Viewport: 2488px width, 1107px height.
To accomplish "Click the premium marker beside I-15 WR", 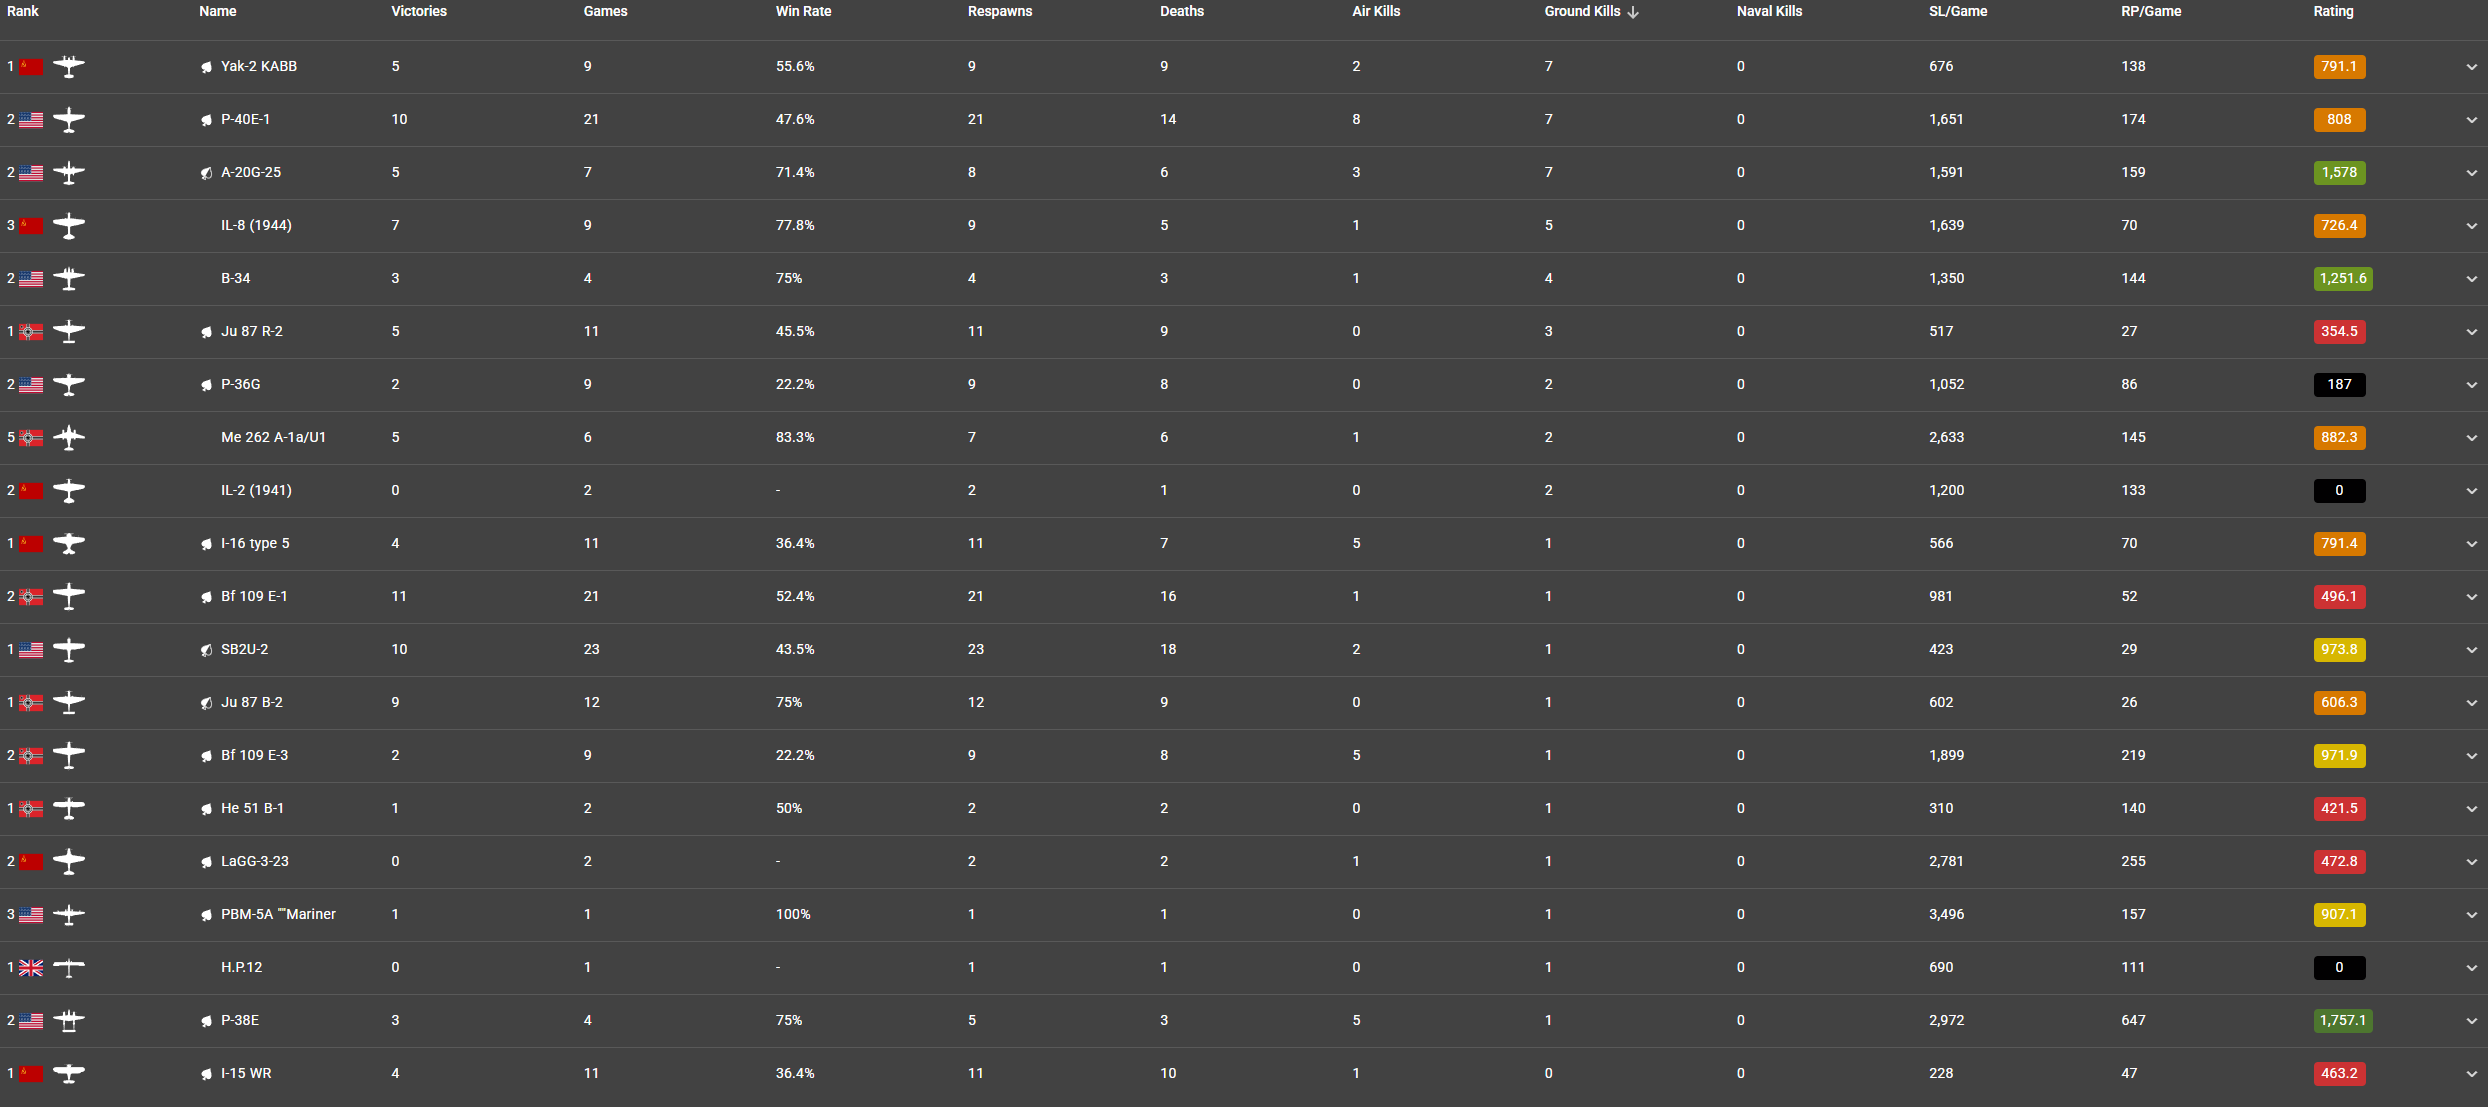I will click(206, 1074).
